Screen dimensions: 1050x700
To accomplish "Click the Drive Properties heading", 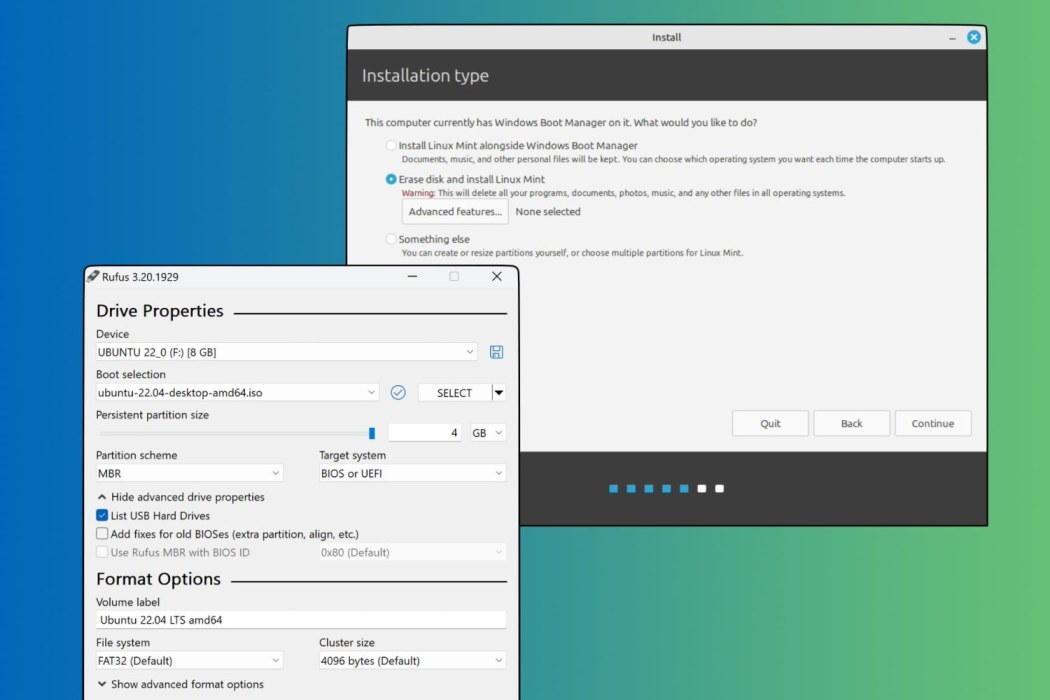I will [x=159, y=311].
